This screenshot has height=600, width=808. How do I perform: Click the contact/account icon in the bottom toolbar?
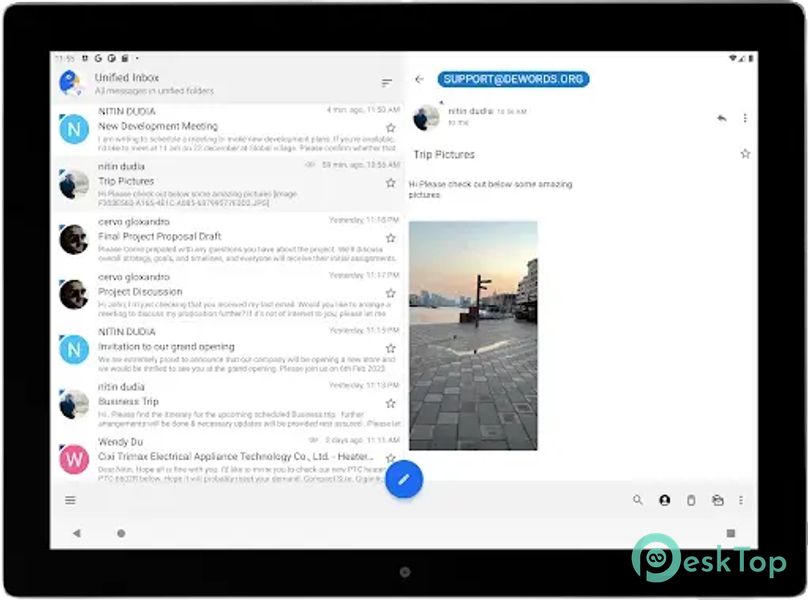[665, 500]
